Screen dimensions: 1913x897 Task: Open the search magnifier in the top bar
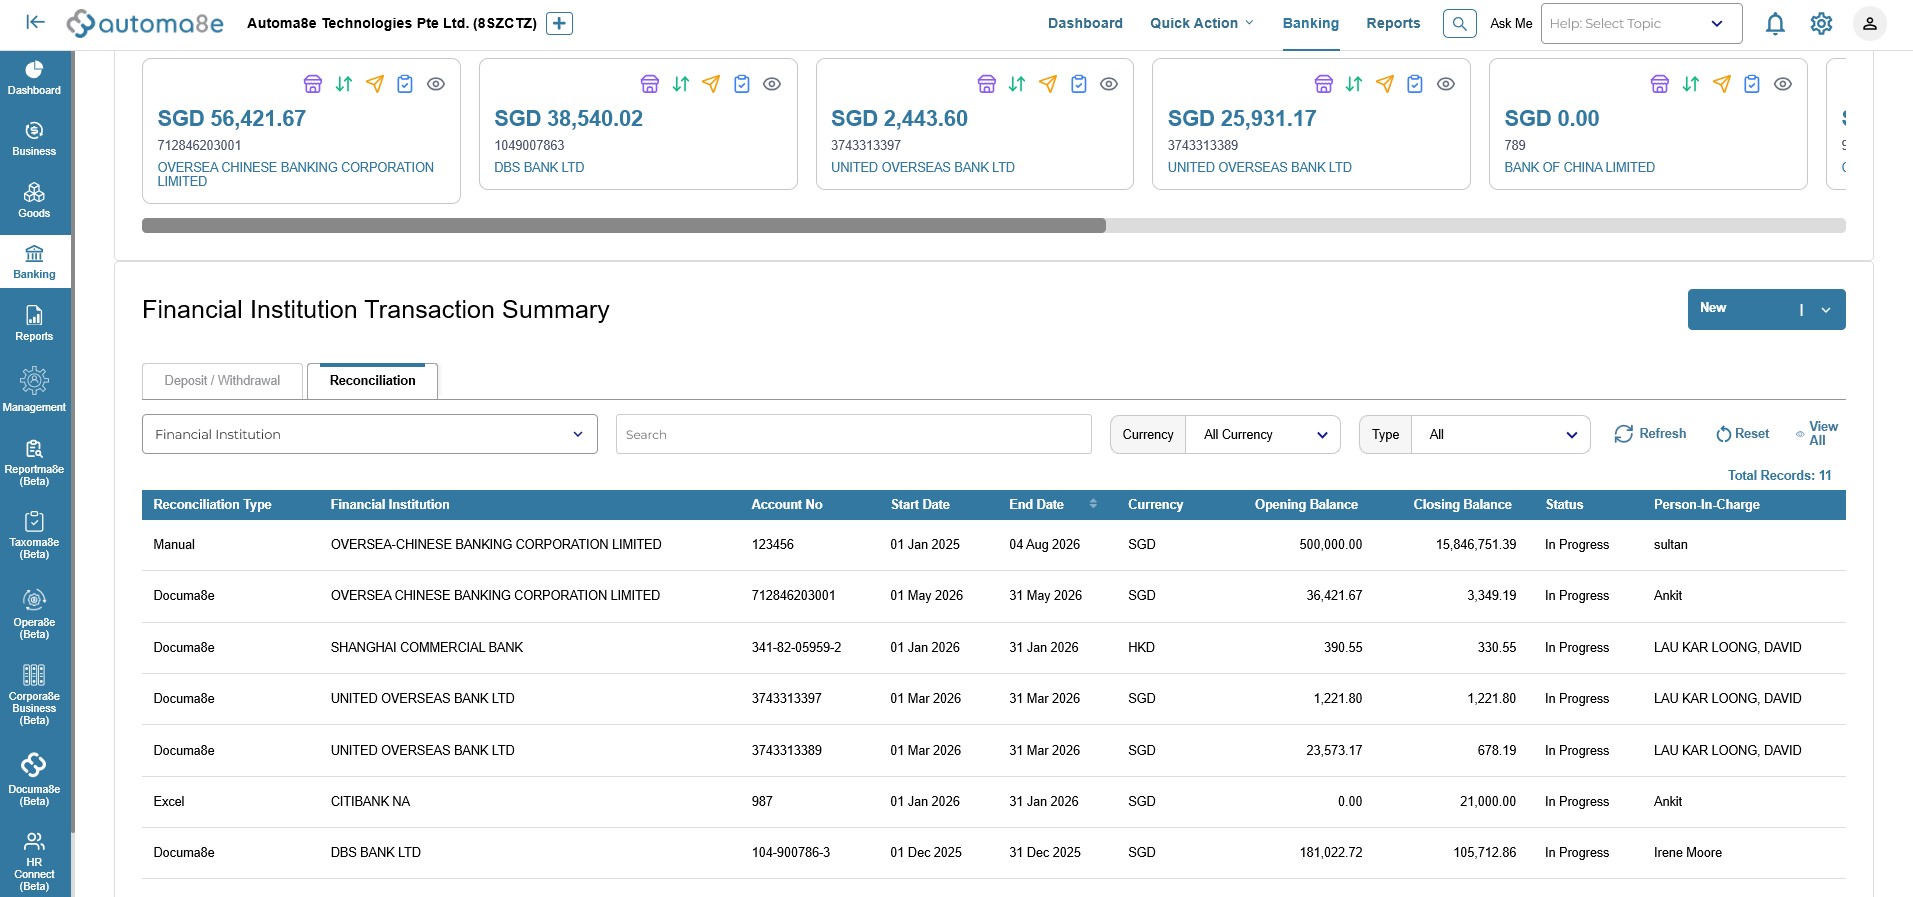(x=1459, y=23)
